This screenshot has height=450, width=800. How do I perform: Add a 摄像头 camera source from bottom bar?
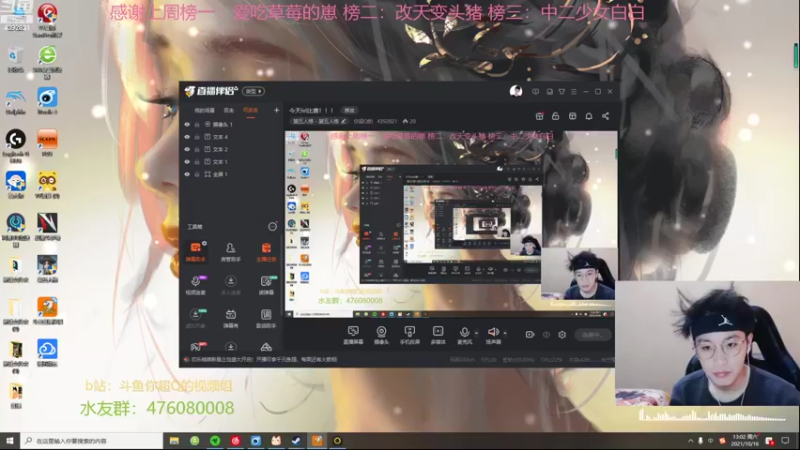[381, 335]
